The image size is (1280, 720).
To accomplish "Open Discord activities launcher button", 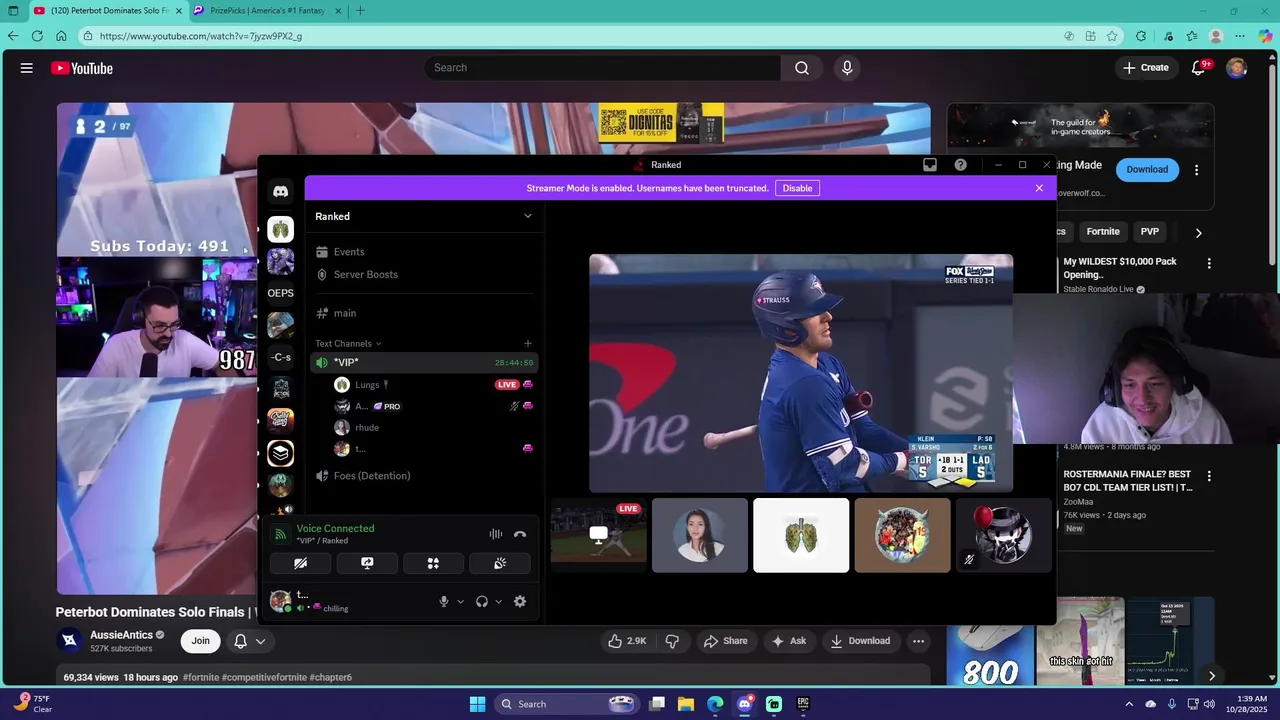I will (433, 563).
